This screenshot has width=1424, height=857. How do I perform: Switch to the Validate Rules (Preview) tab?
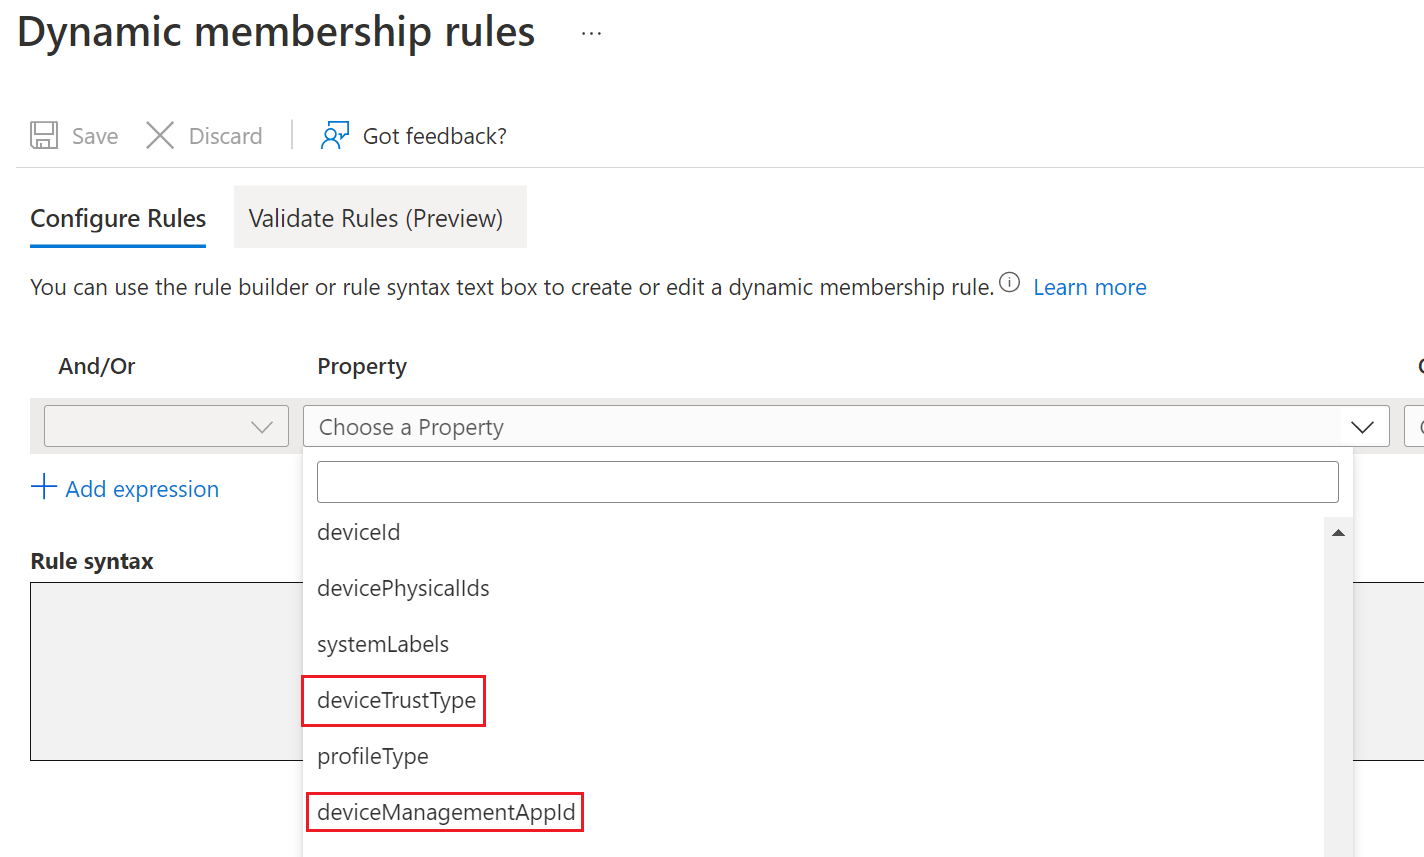click(380, 217)
